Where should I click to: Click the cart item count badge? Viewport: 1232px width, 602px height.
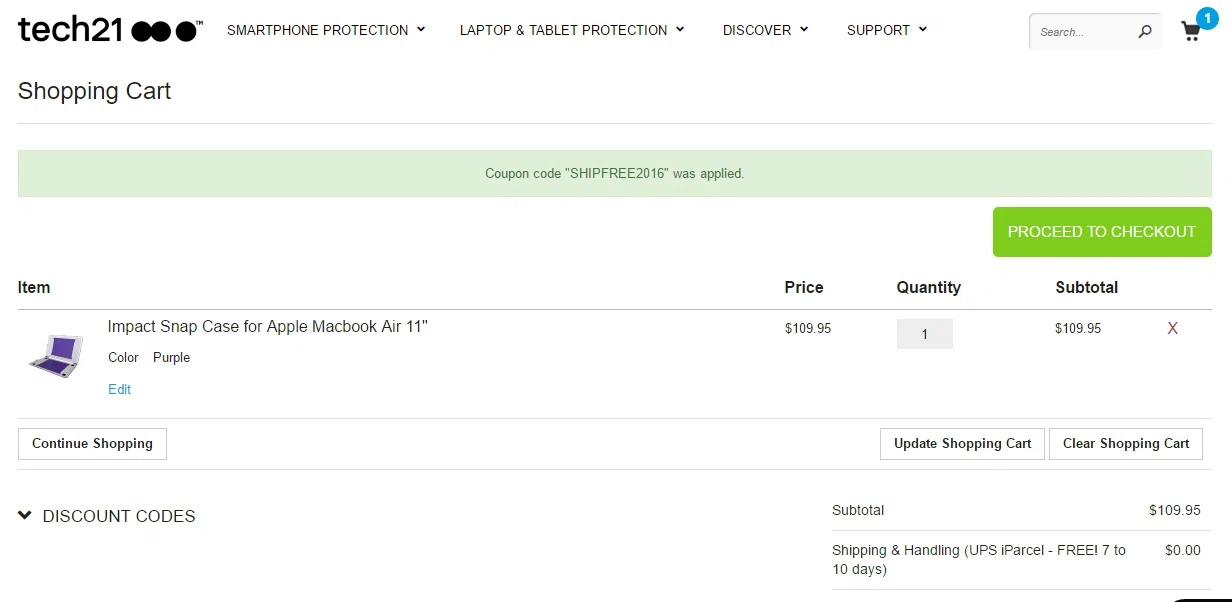coord(1207,17)
